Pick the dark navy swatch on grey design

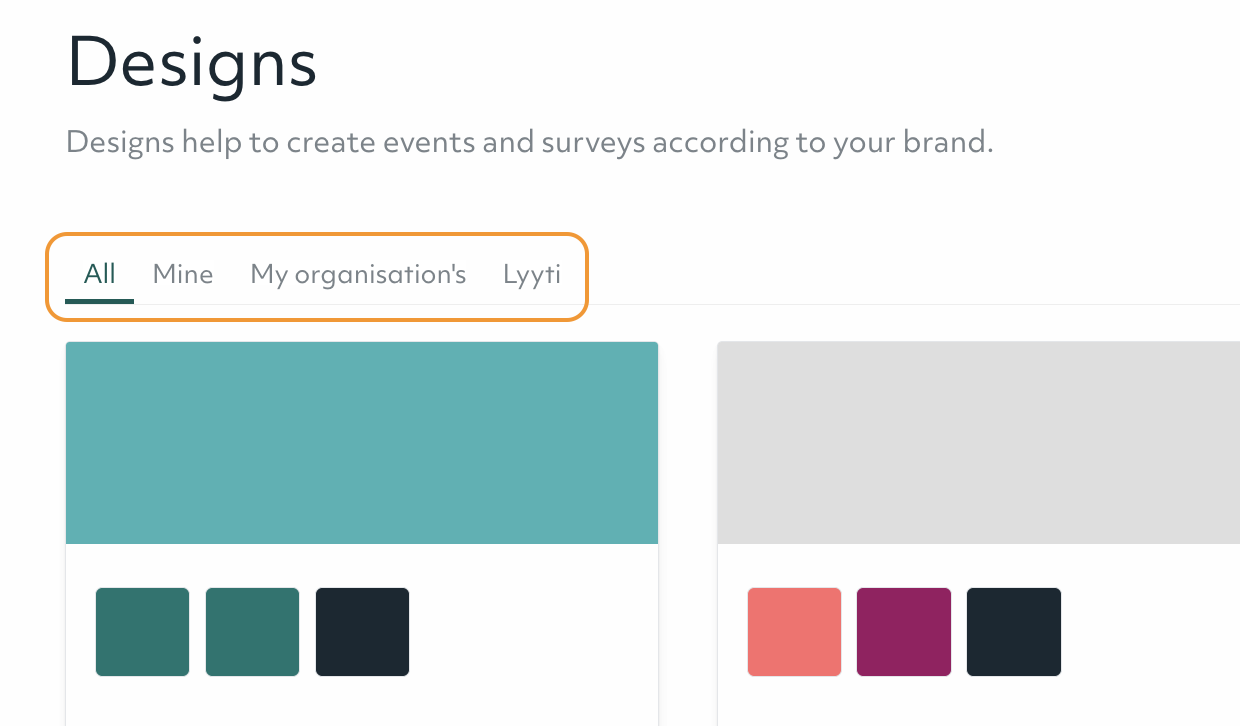[1014, 632]
